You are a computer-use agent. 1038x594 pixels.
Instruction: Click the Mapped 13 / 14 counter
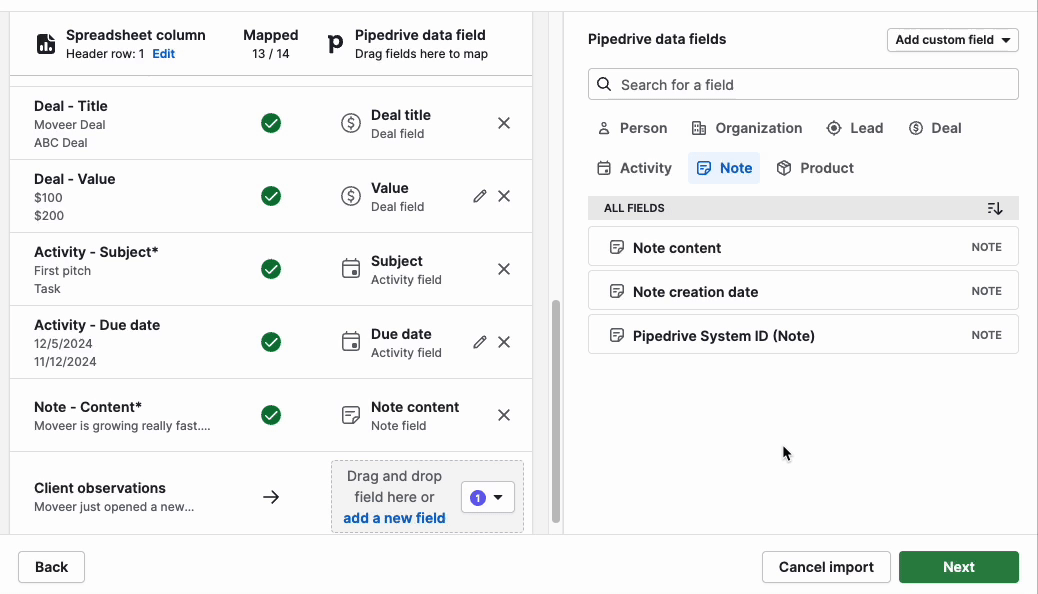point(271,44)
